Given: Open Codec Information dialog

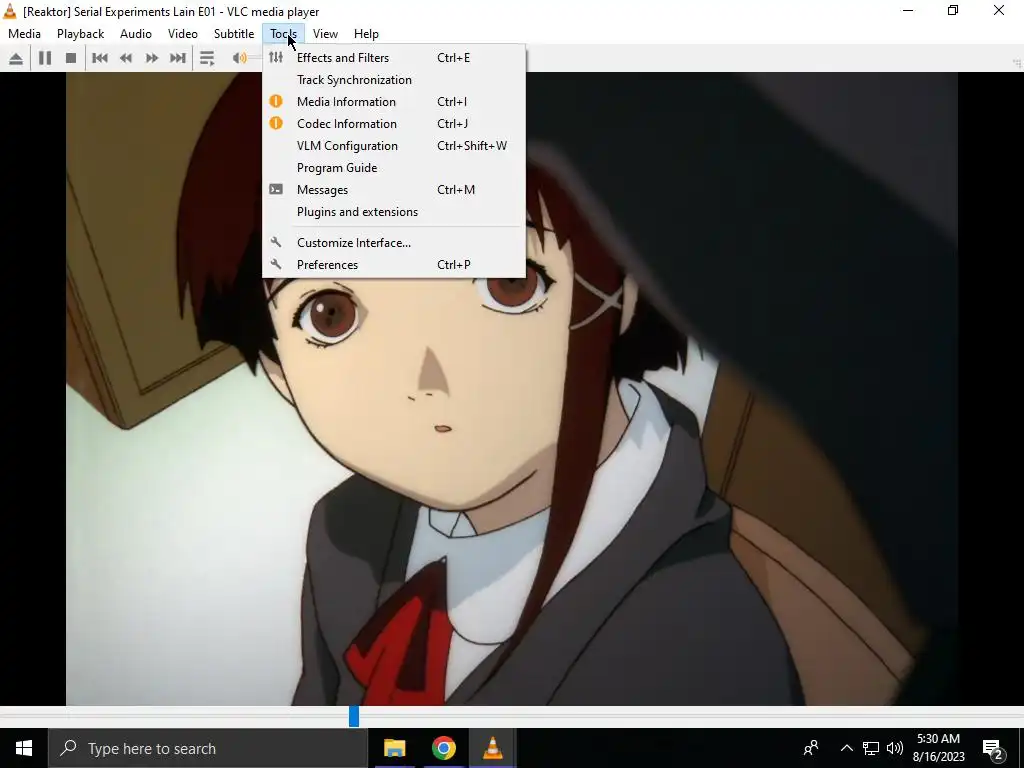Looking at the screenshot, I should pyautogui.click(x=394, y=124).
